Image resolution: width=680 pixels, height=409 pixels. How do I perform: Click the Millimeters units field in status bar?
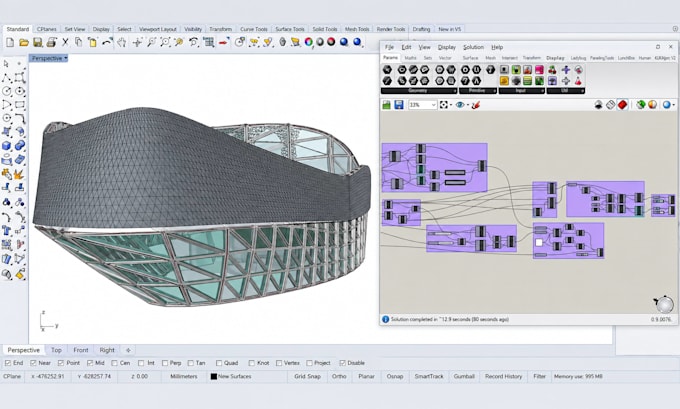click(x=183, y=376)
